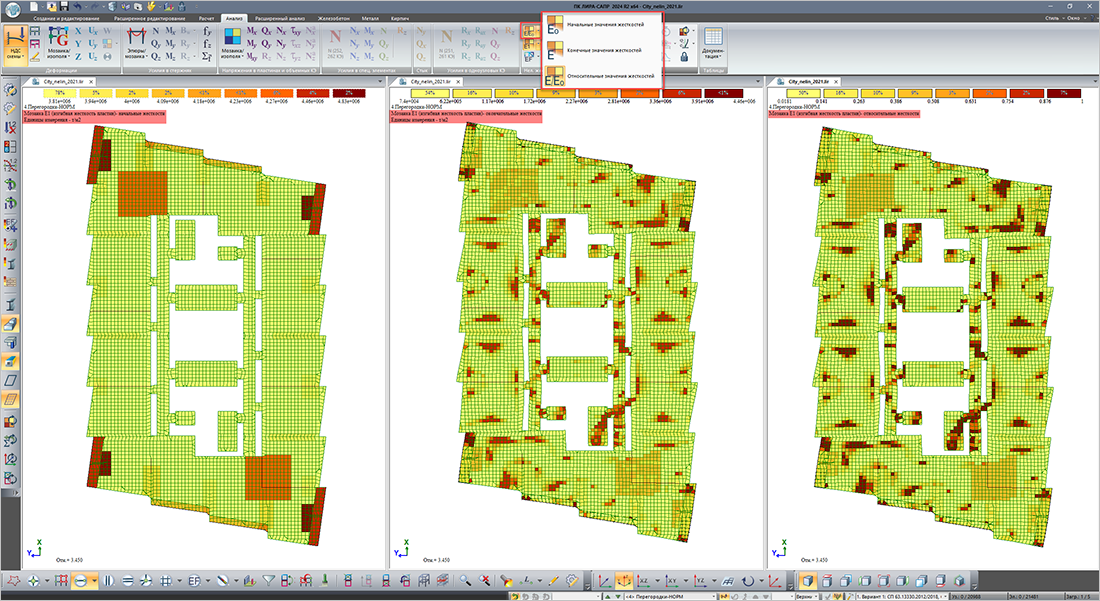The width and height of the screenshot is (1100, 601).
Task: Go to the Металл ribbon tab
Action: [370, 18]
